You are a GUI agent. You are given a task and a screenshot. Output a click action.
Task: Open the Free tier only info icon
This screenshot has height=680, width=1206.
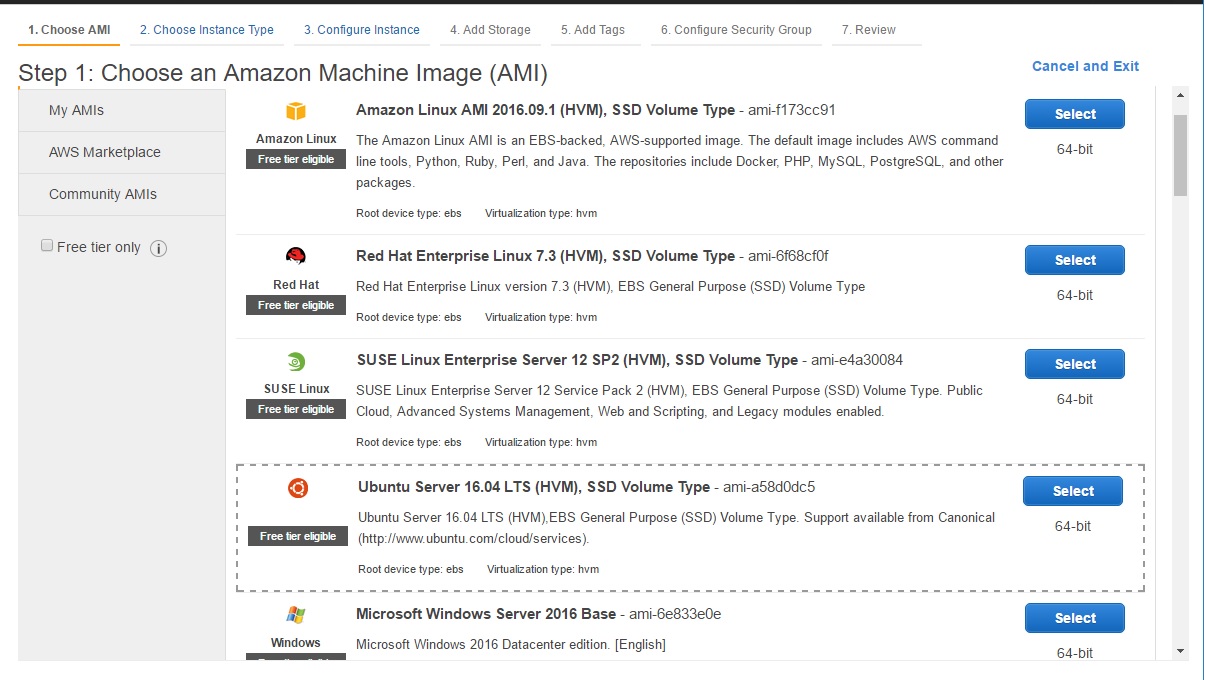click(x=158, y=248)
